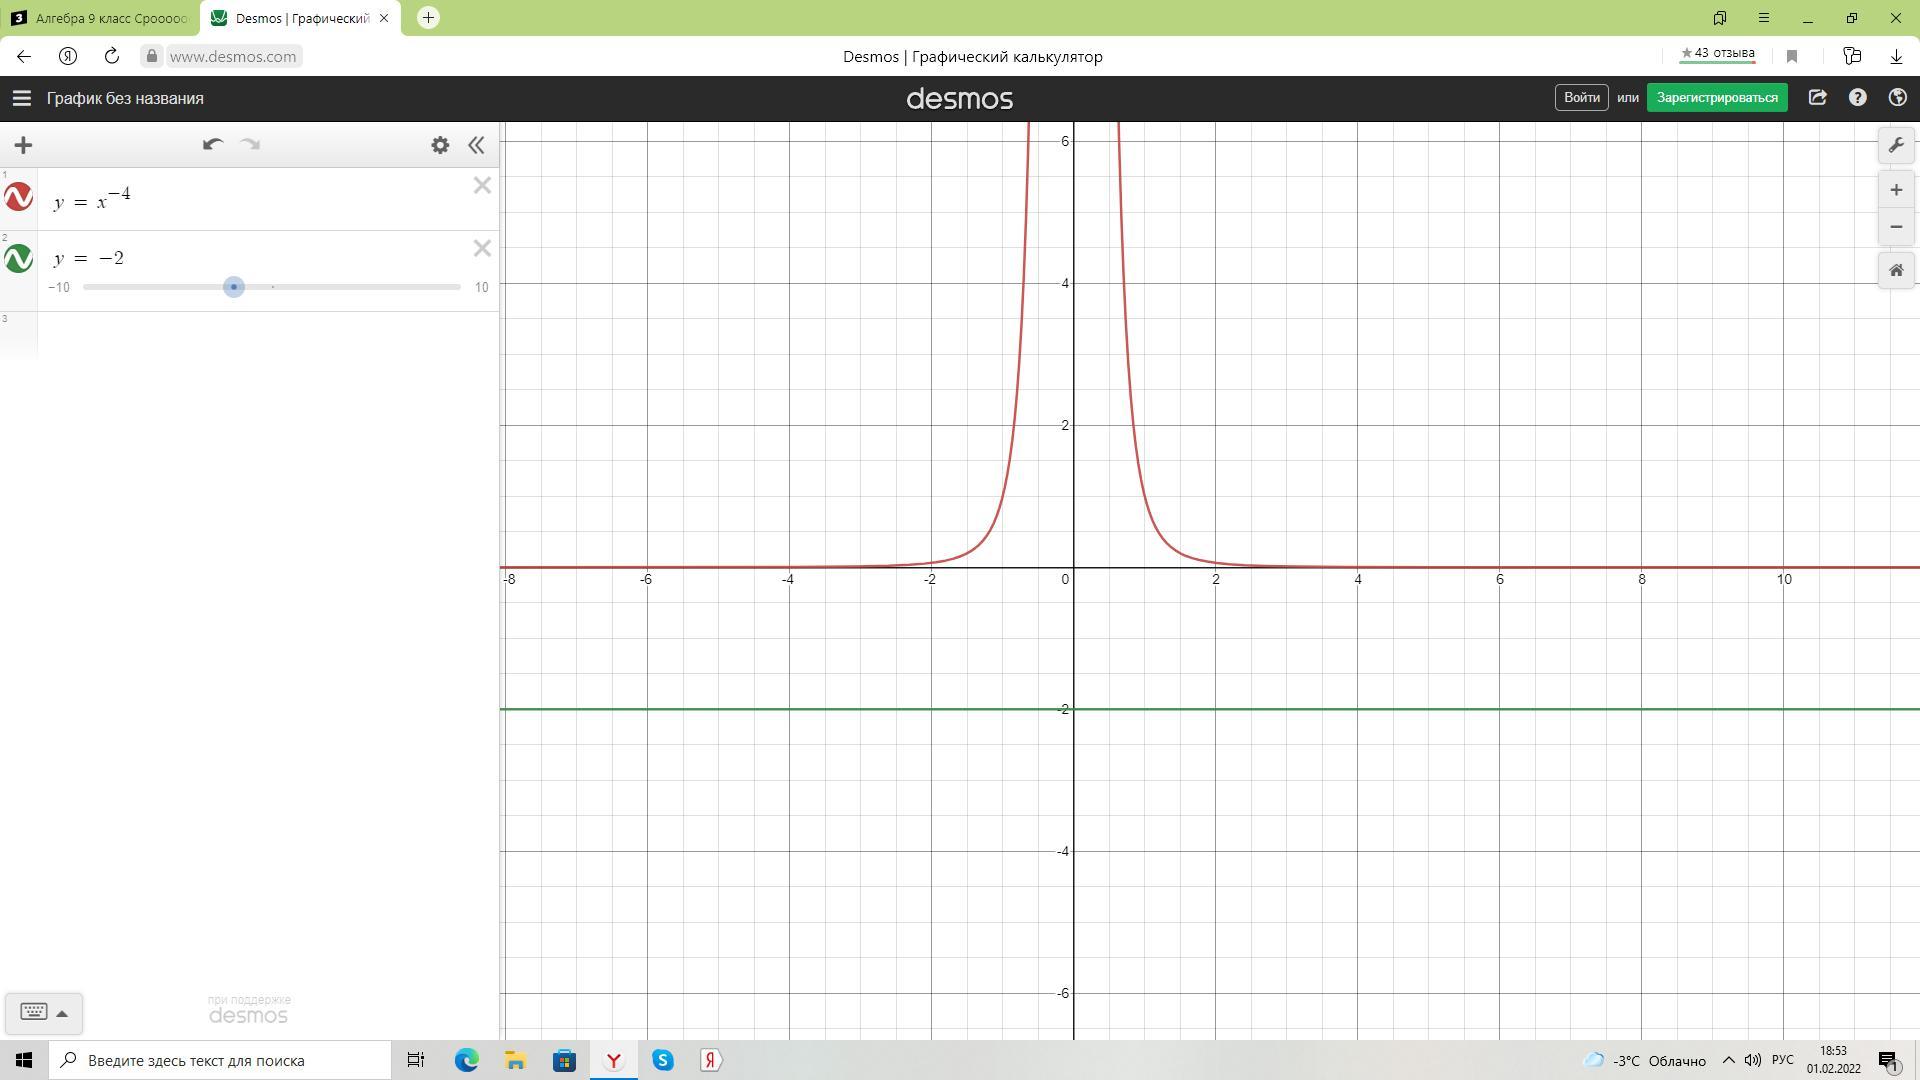
Task: Expand the add item plus menu
Action: pyautogui.click(x=23, y=145)
